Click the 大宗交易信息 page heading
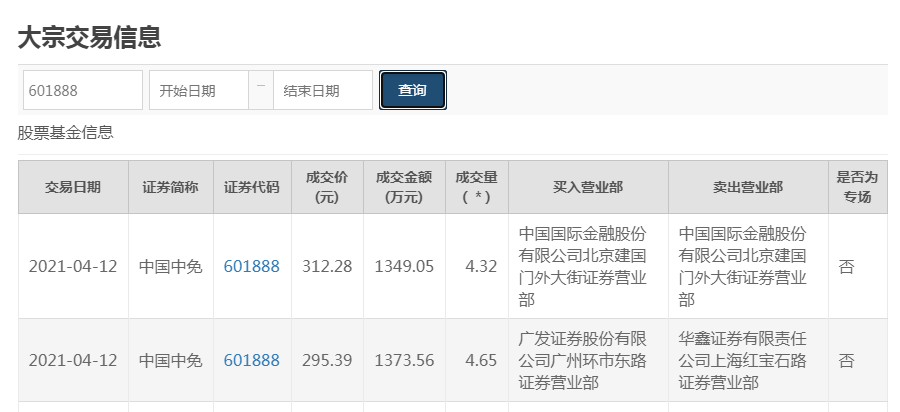This screenshot has width=900, height=412. click(x=90, y=37)
